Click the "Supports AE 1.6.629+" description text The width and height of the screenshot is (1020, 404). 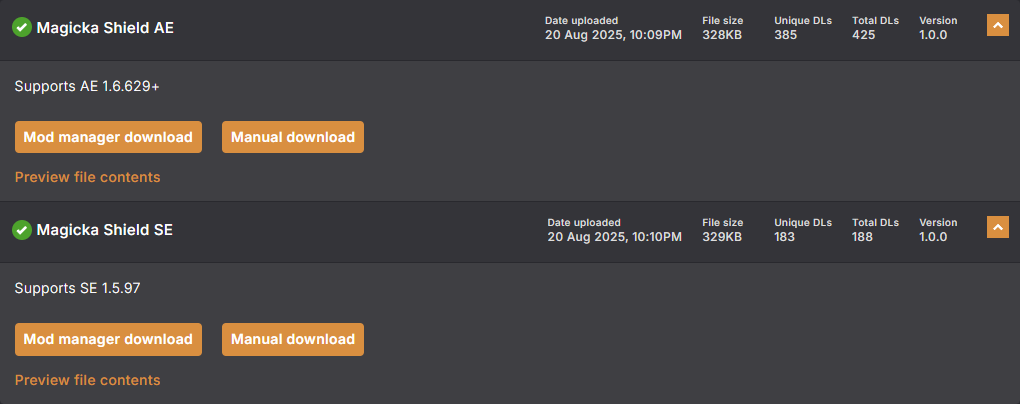(87, 87)
